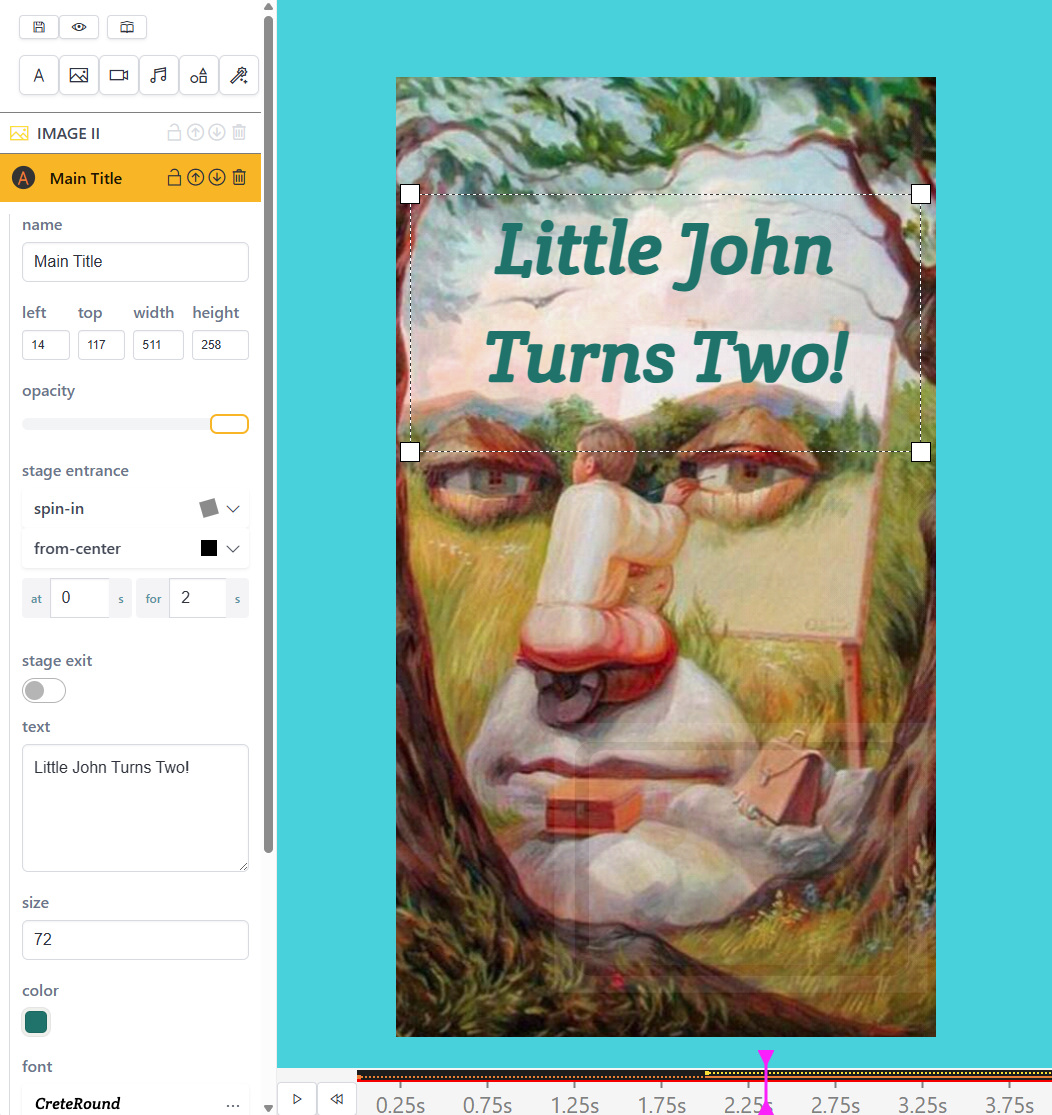
Task: Expand the spin-in entrance dropdown
Action: click(x=233, y=509)
